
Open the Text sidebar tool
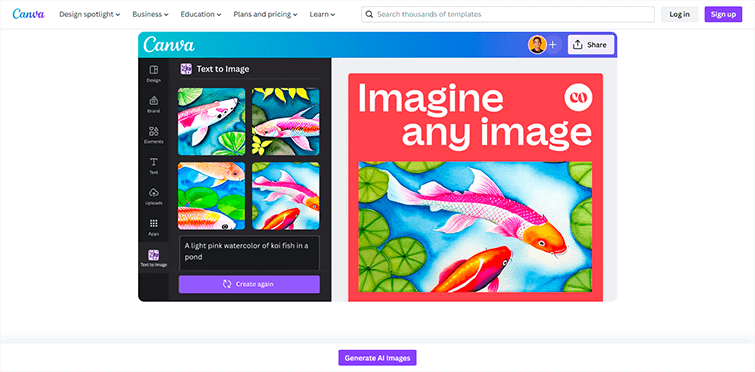[x=154, y=166]
